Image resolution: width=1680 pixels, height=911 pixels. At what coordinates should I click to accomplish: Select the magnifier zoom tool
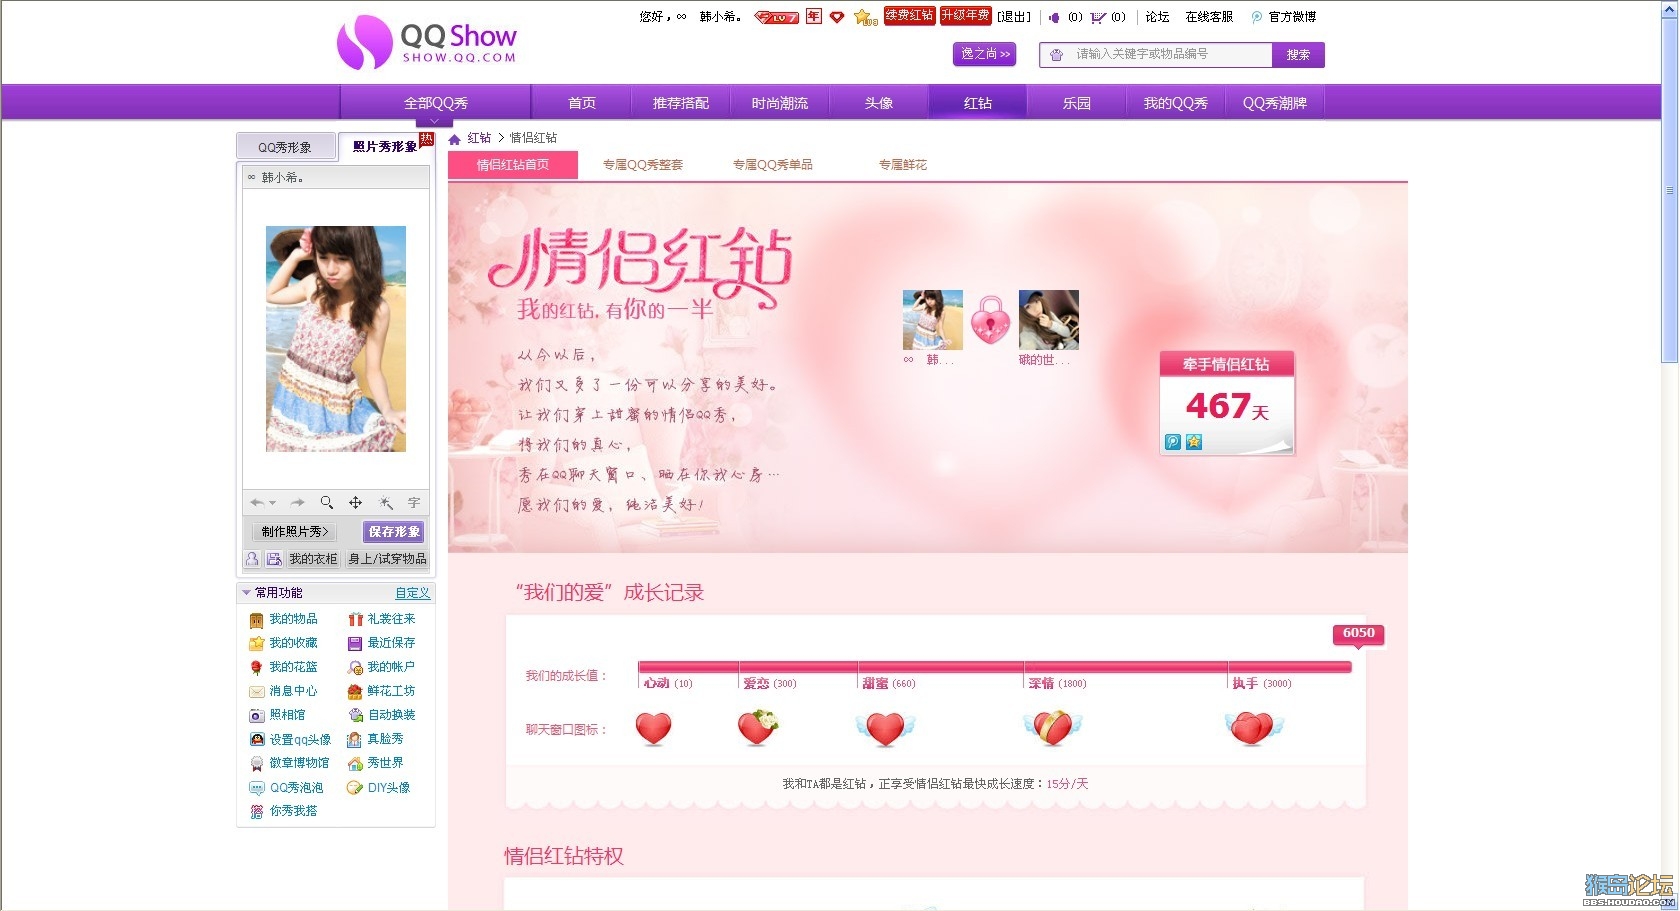point(326,503)
